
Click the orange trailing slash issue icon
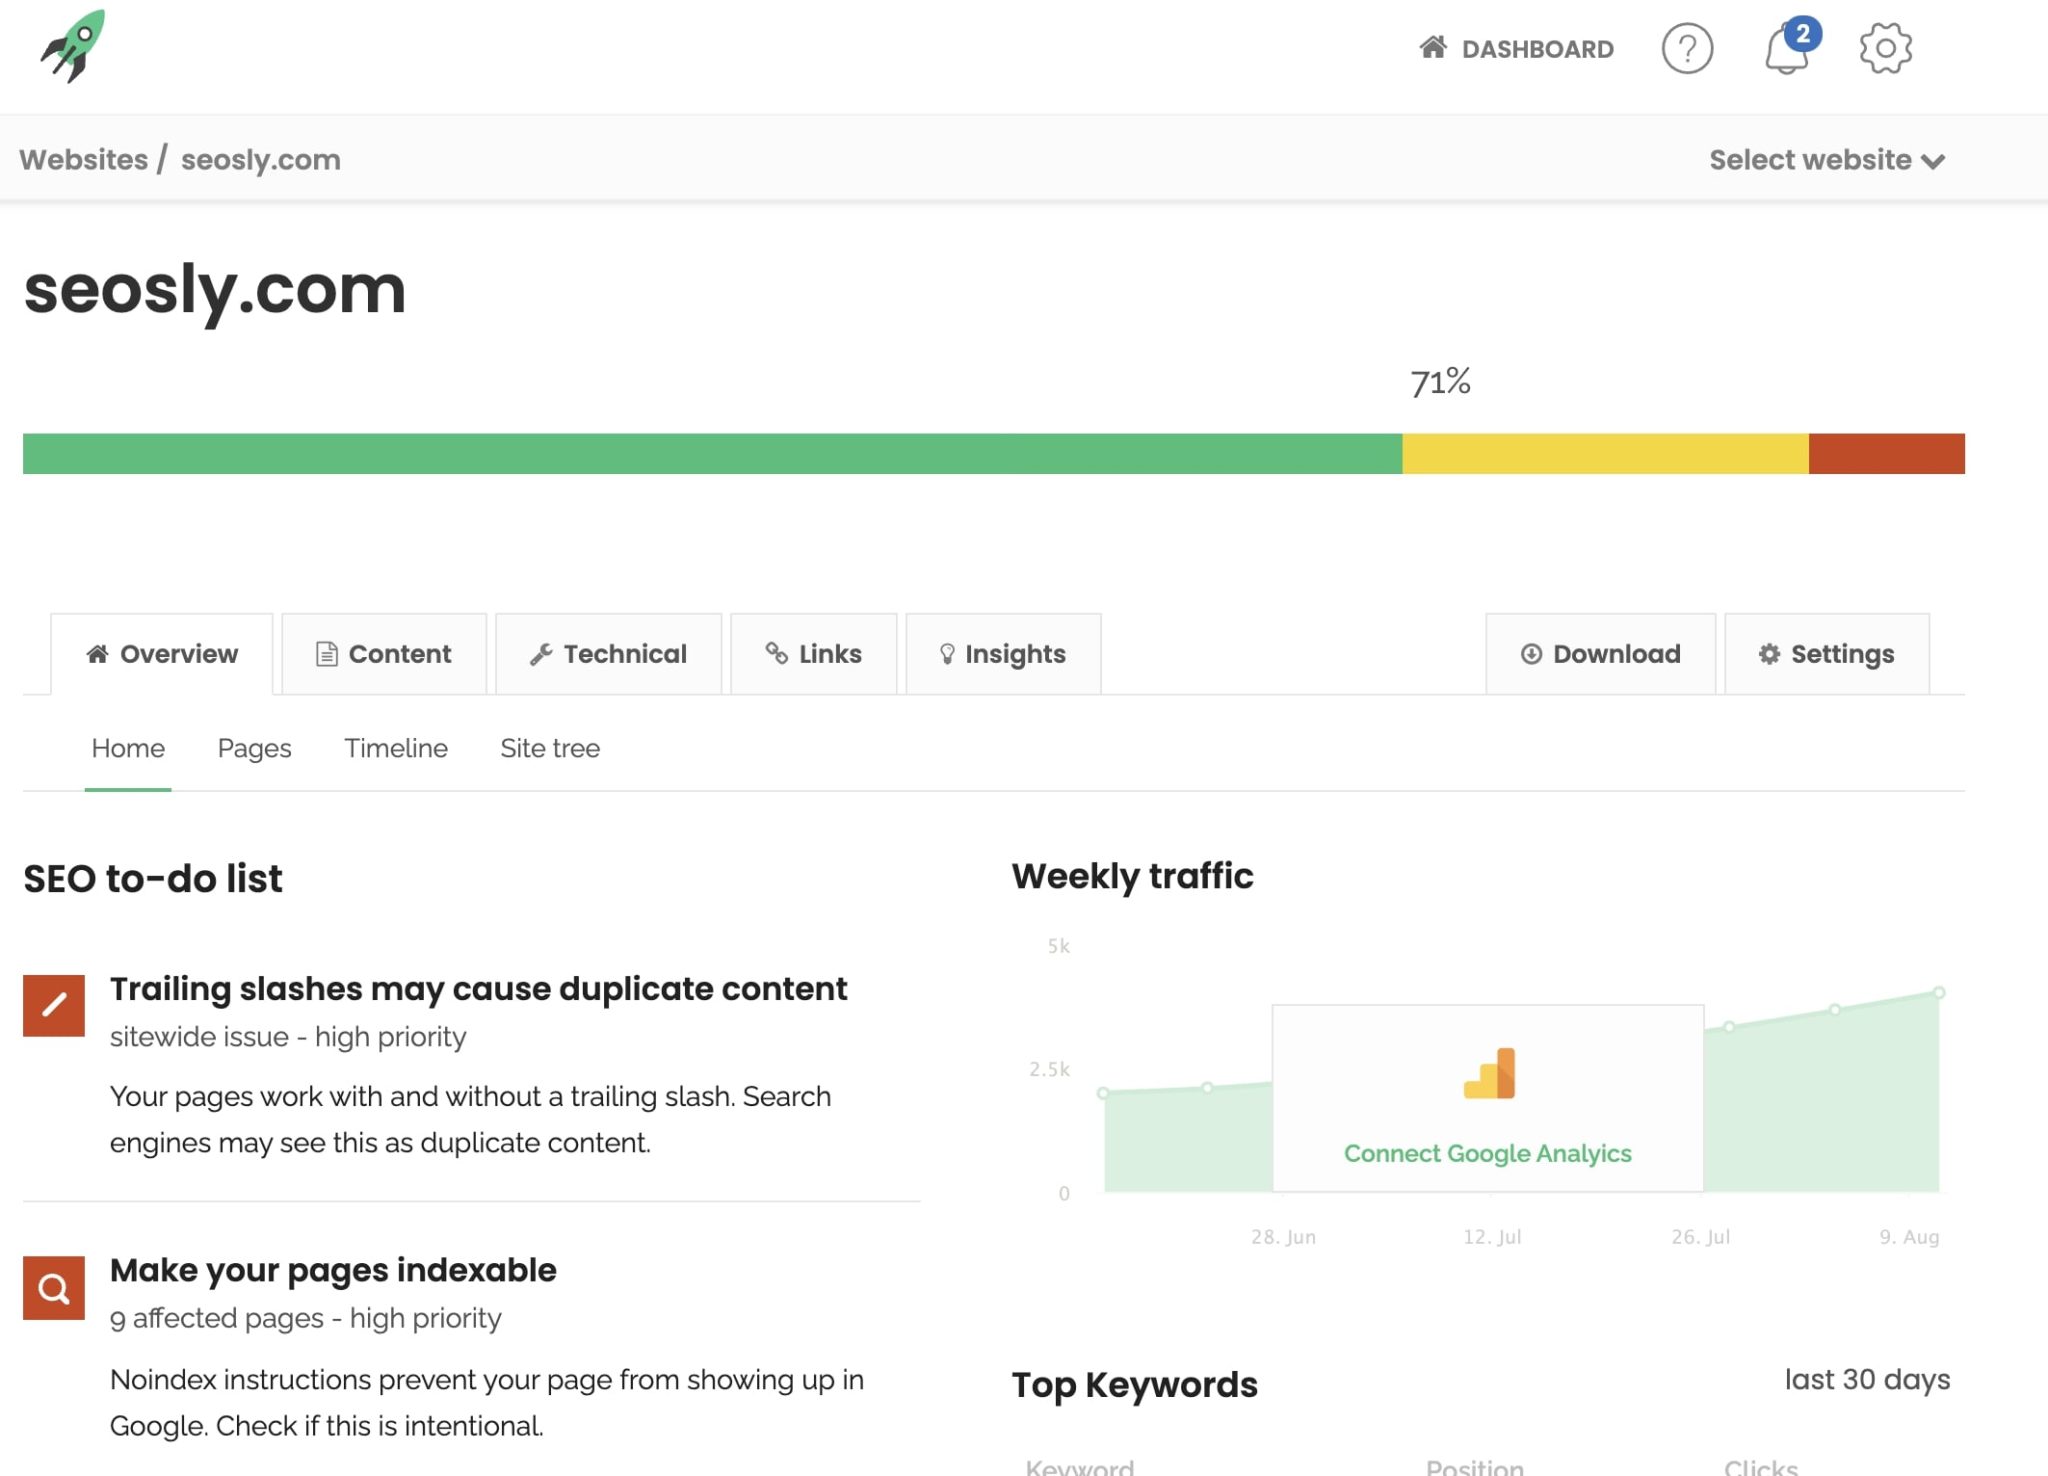[54, 1005]
